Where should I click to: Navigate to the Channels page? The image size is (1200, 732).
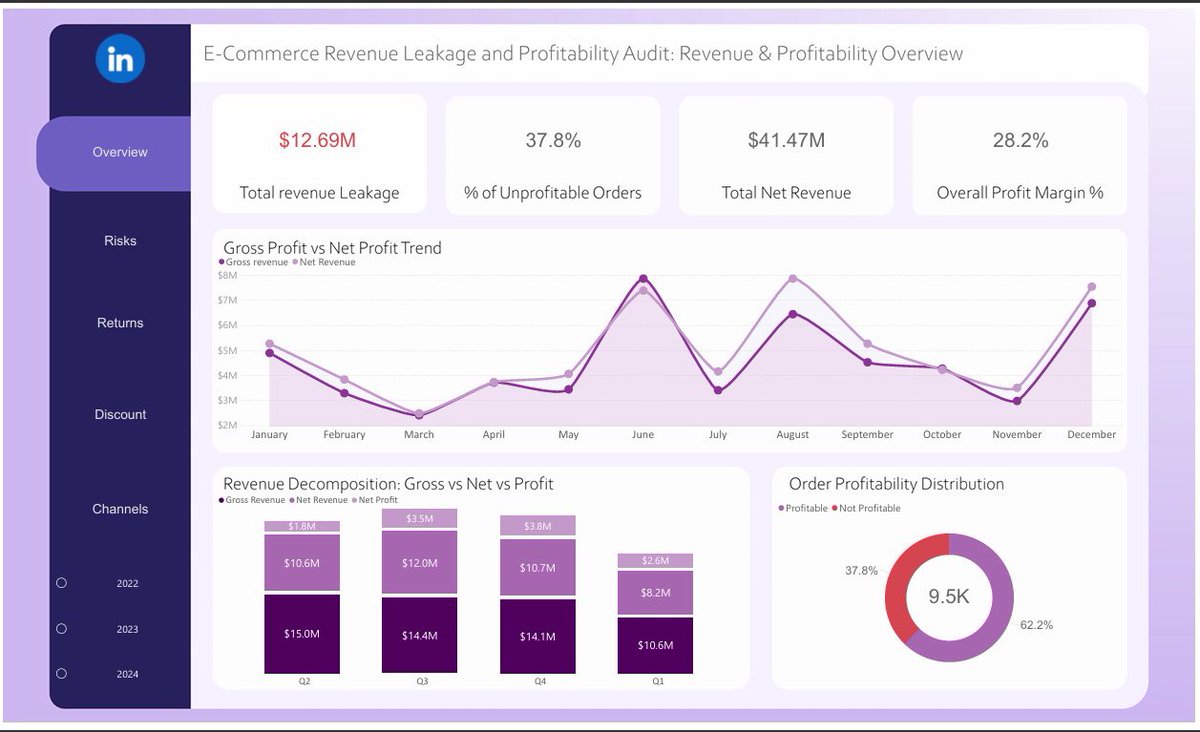tap(120, 509)
